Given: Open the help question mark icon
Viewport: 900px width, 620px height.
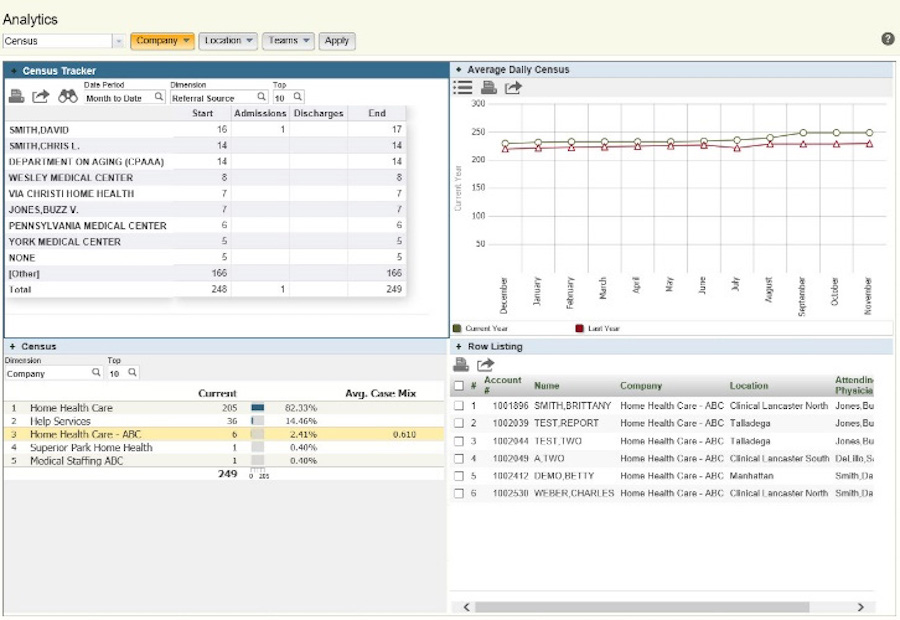Looking at the screenshot, I should [888, 39].
